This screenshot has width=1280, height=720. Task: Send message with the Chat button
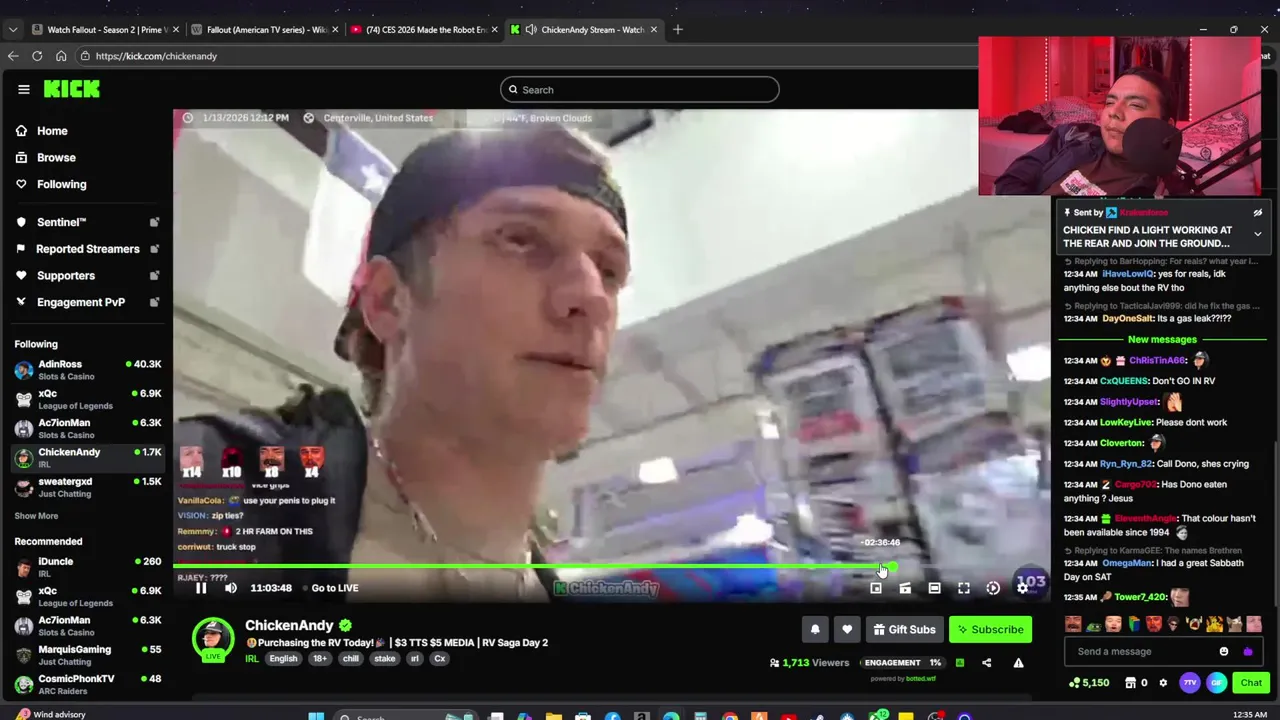[x=1251, y=683]
